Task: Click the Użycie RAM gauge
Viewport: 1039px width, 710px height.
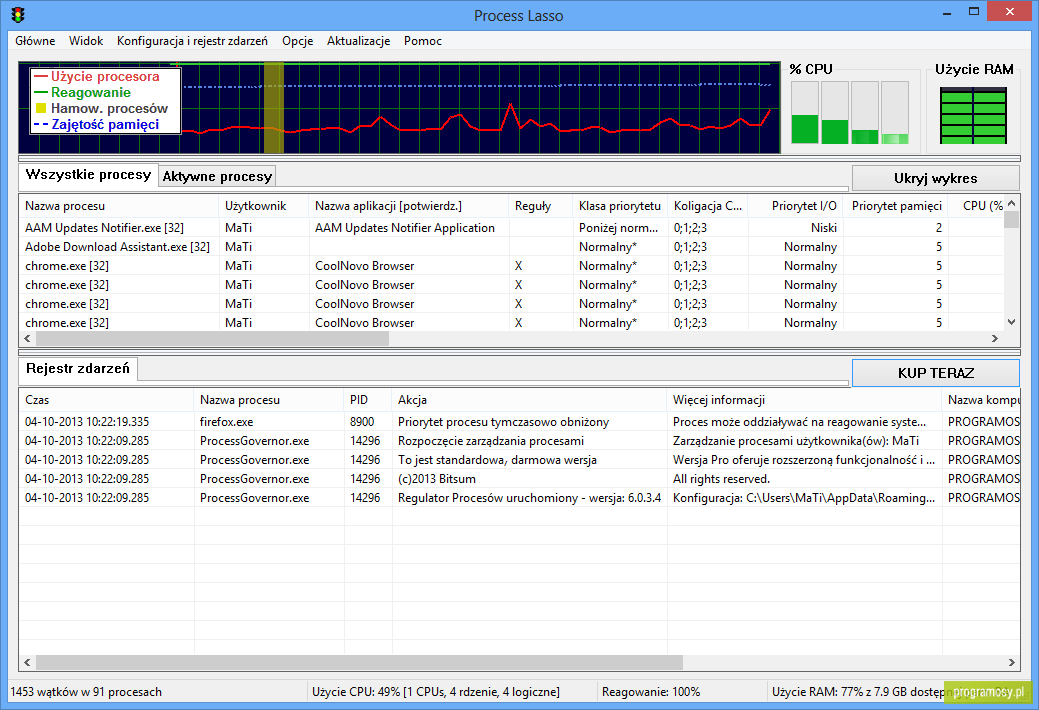Action: coord(973,116)
